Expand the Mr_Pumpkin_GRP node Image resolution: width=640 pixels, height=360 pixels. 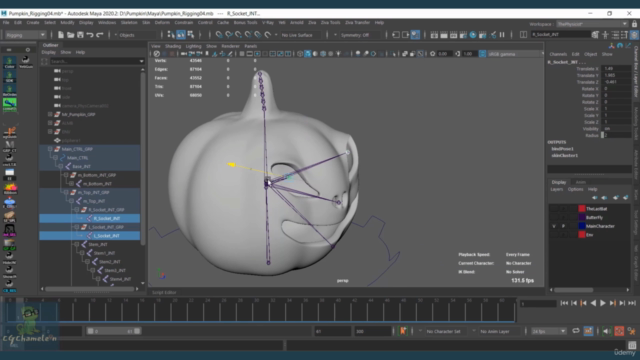pos(50,114)
